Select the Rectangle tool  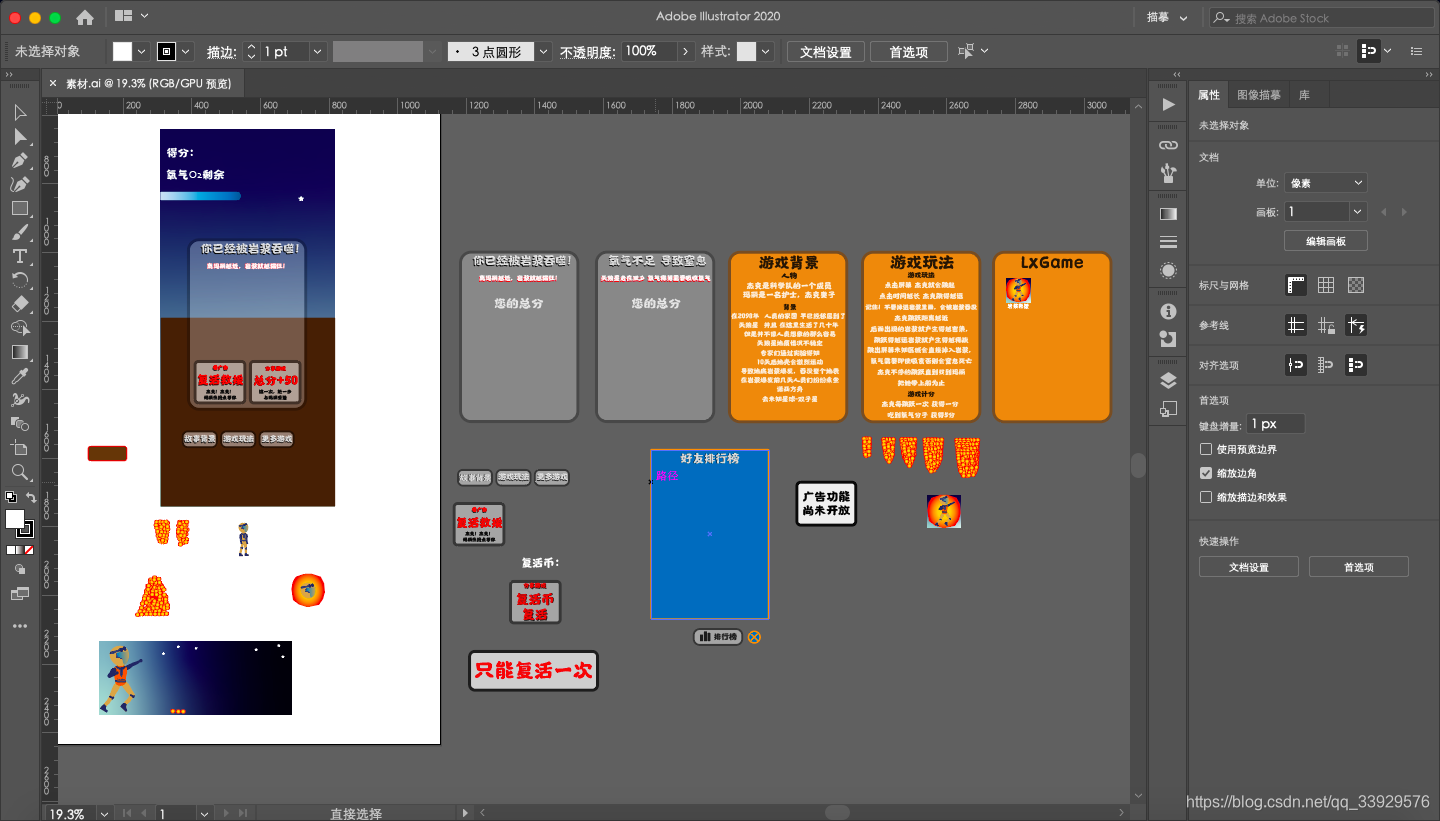[19, 208]
